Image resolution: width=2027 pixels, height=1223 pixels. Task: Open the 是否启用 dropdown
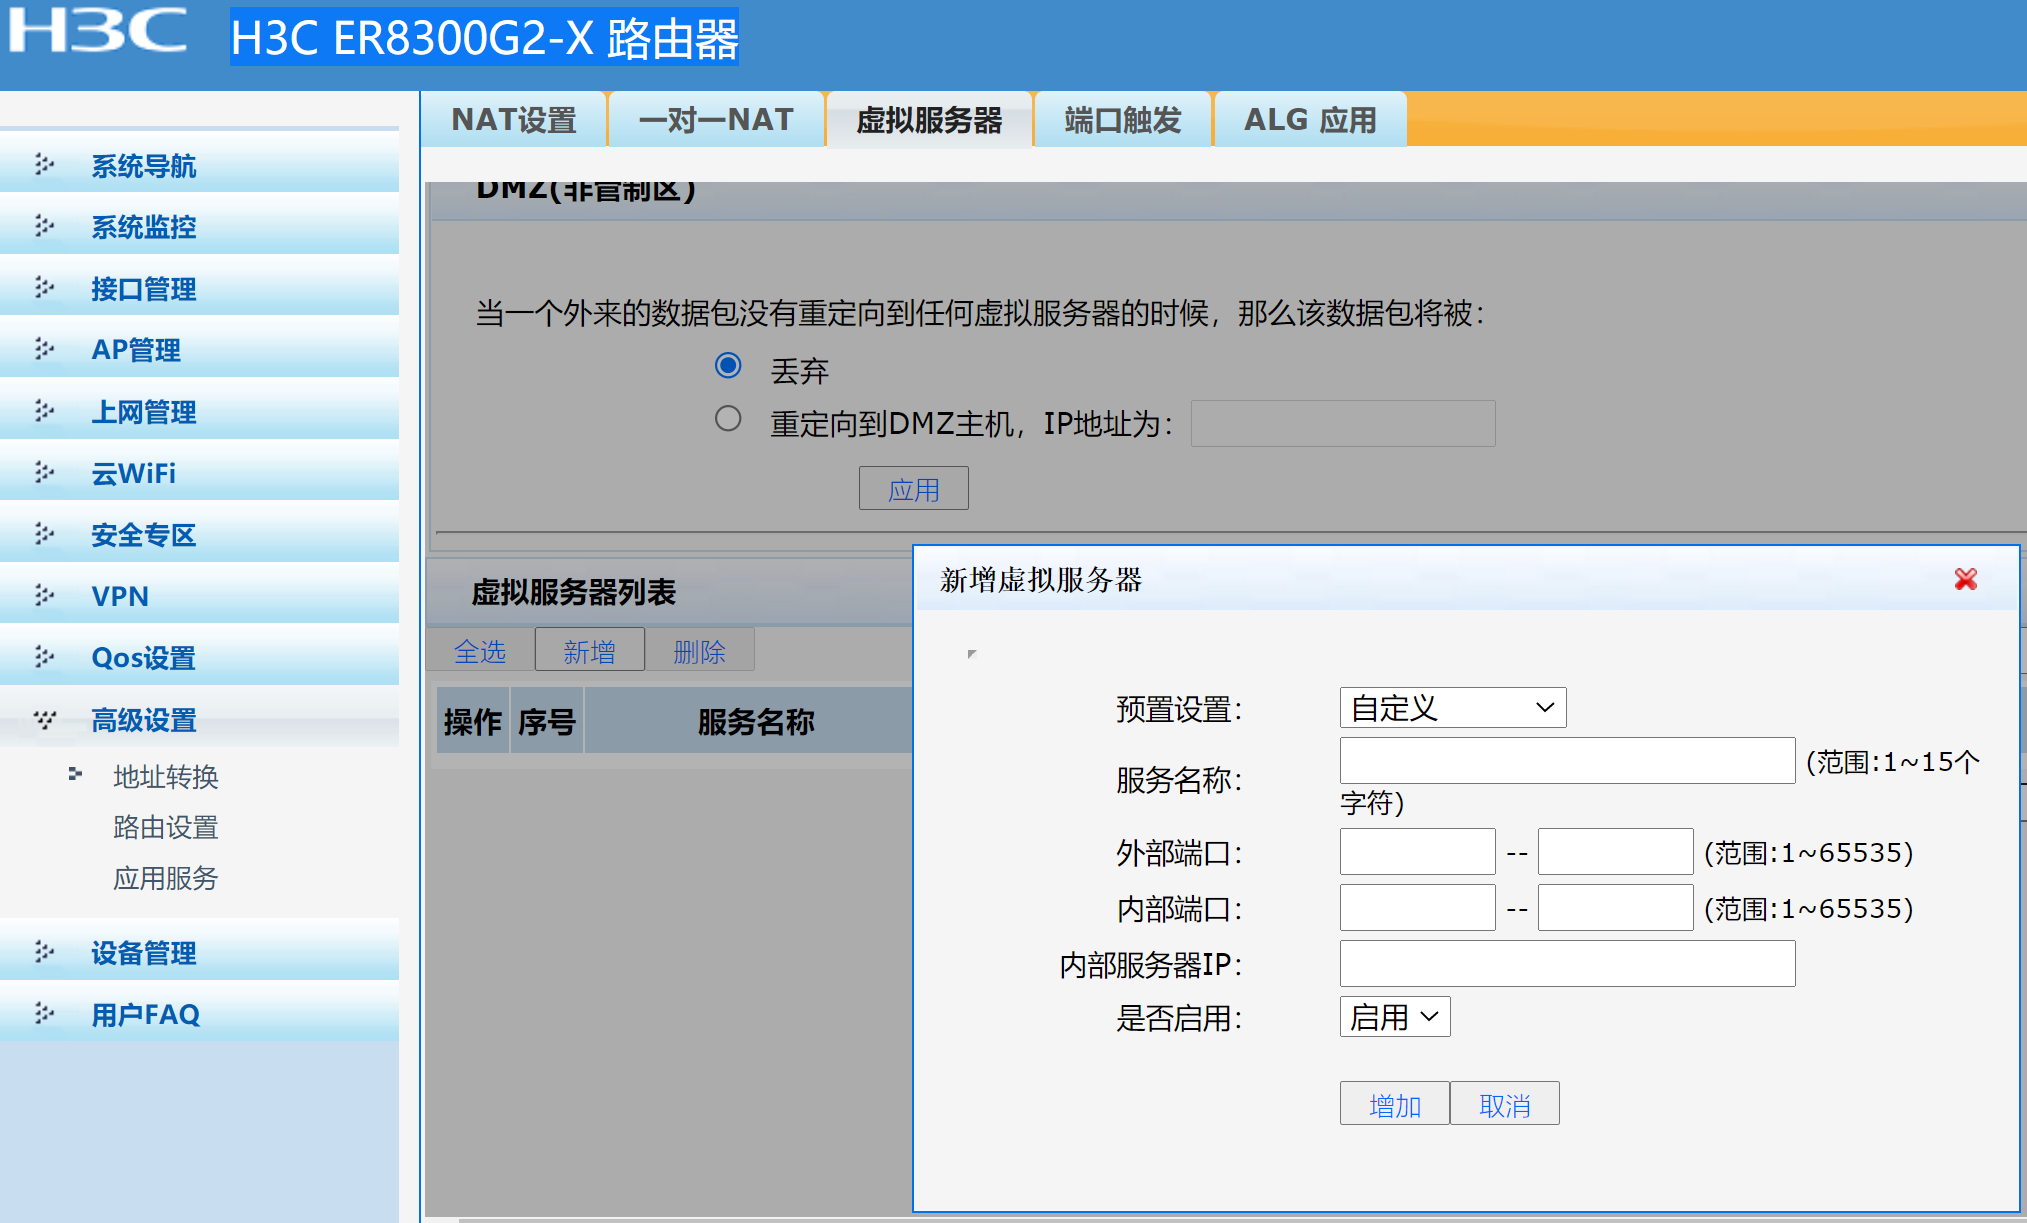tap(1394, 1017)
